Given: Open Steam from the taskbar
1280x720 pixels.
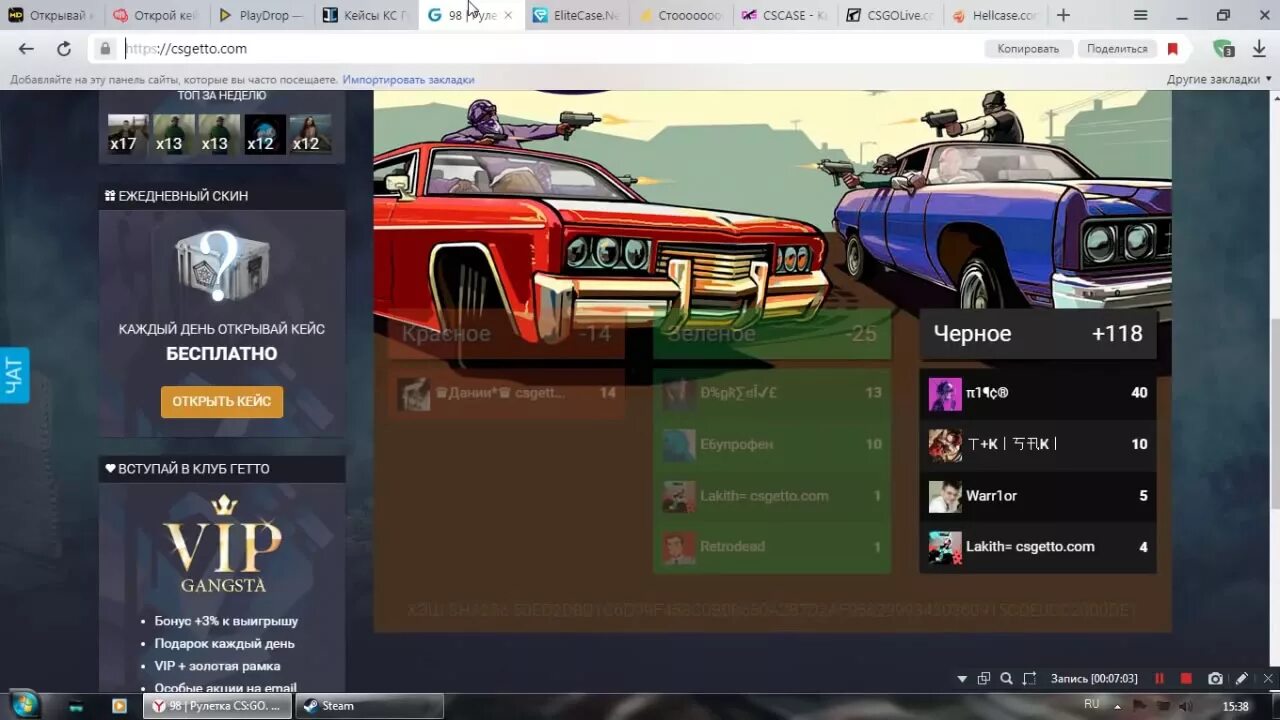Looking at the screenshot, I should tap(370, 706).
